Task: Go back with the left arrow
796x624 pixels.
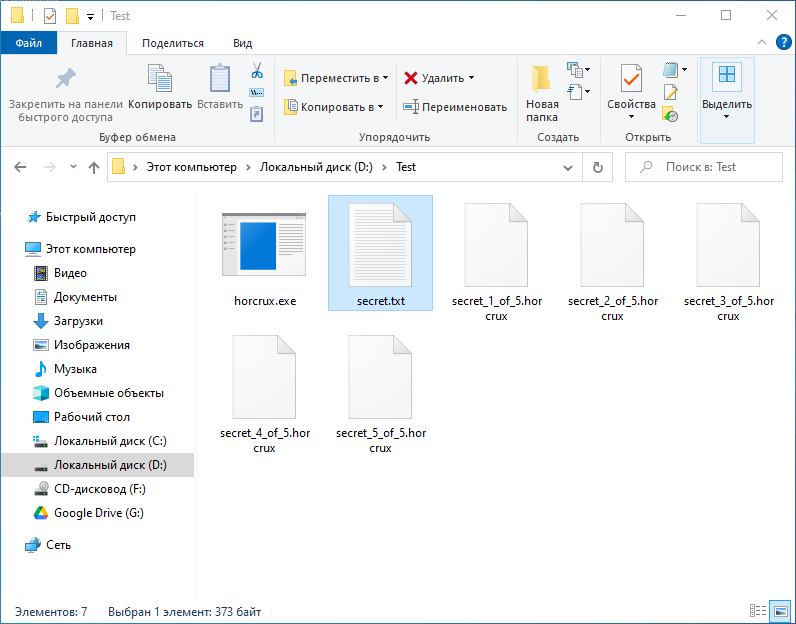Action: (x=20, y=167)
